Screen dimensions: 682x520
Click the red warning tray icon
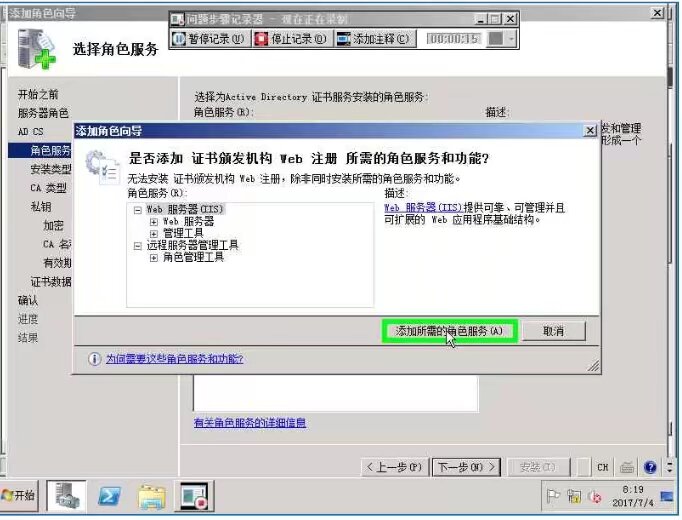595,496
